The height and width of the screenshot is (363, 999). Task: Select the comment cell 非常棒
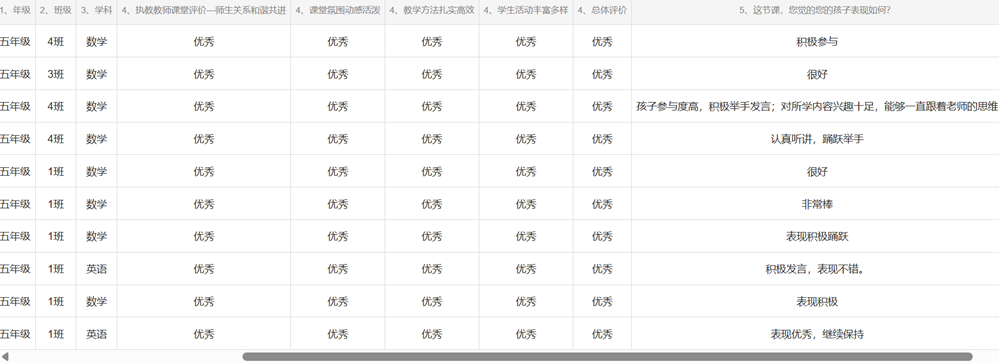click(817, 204)
